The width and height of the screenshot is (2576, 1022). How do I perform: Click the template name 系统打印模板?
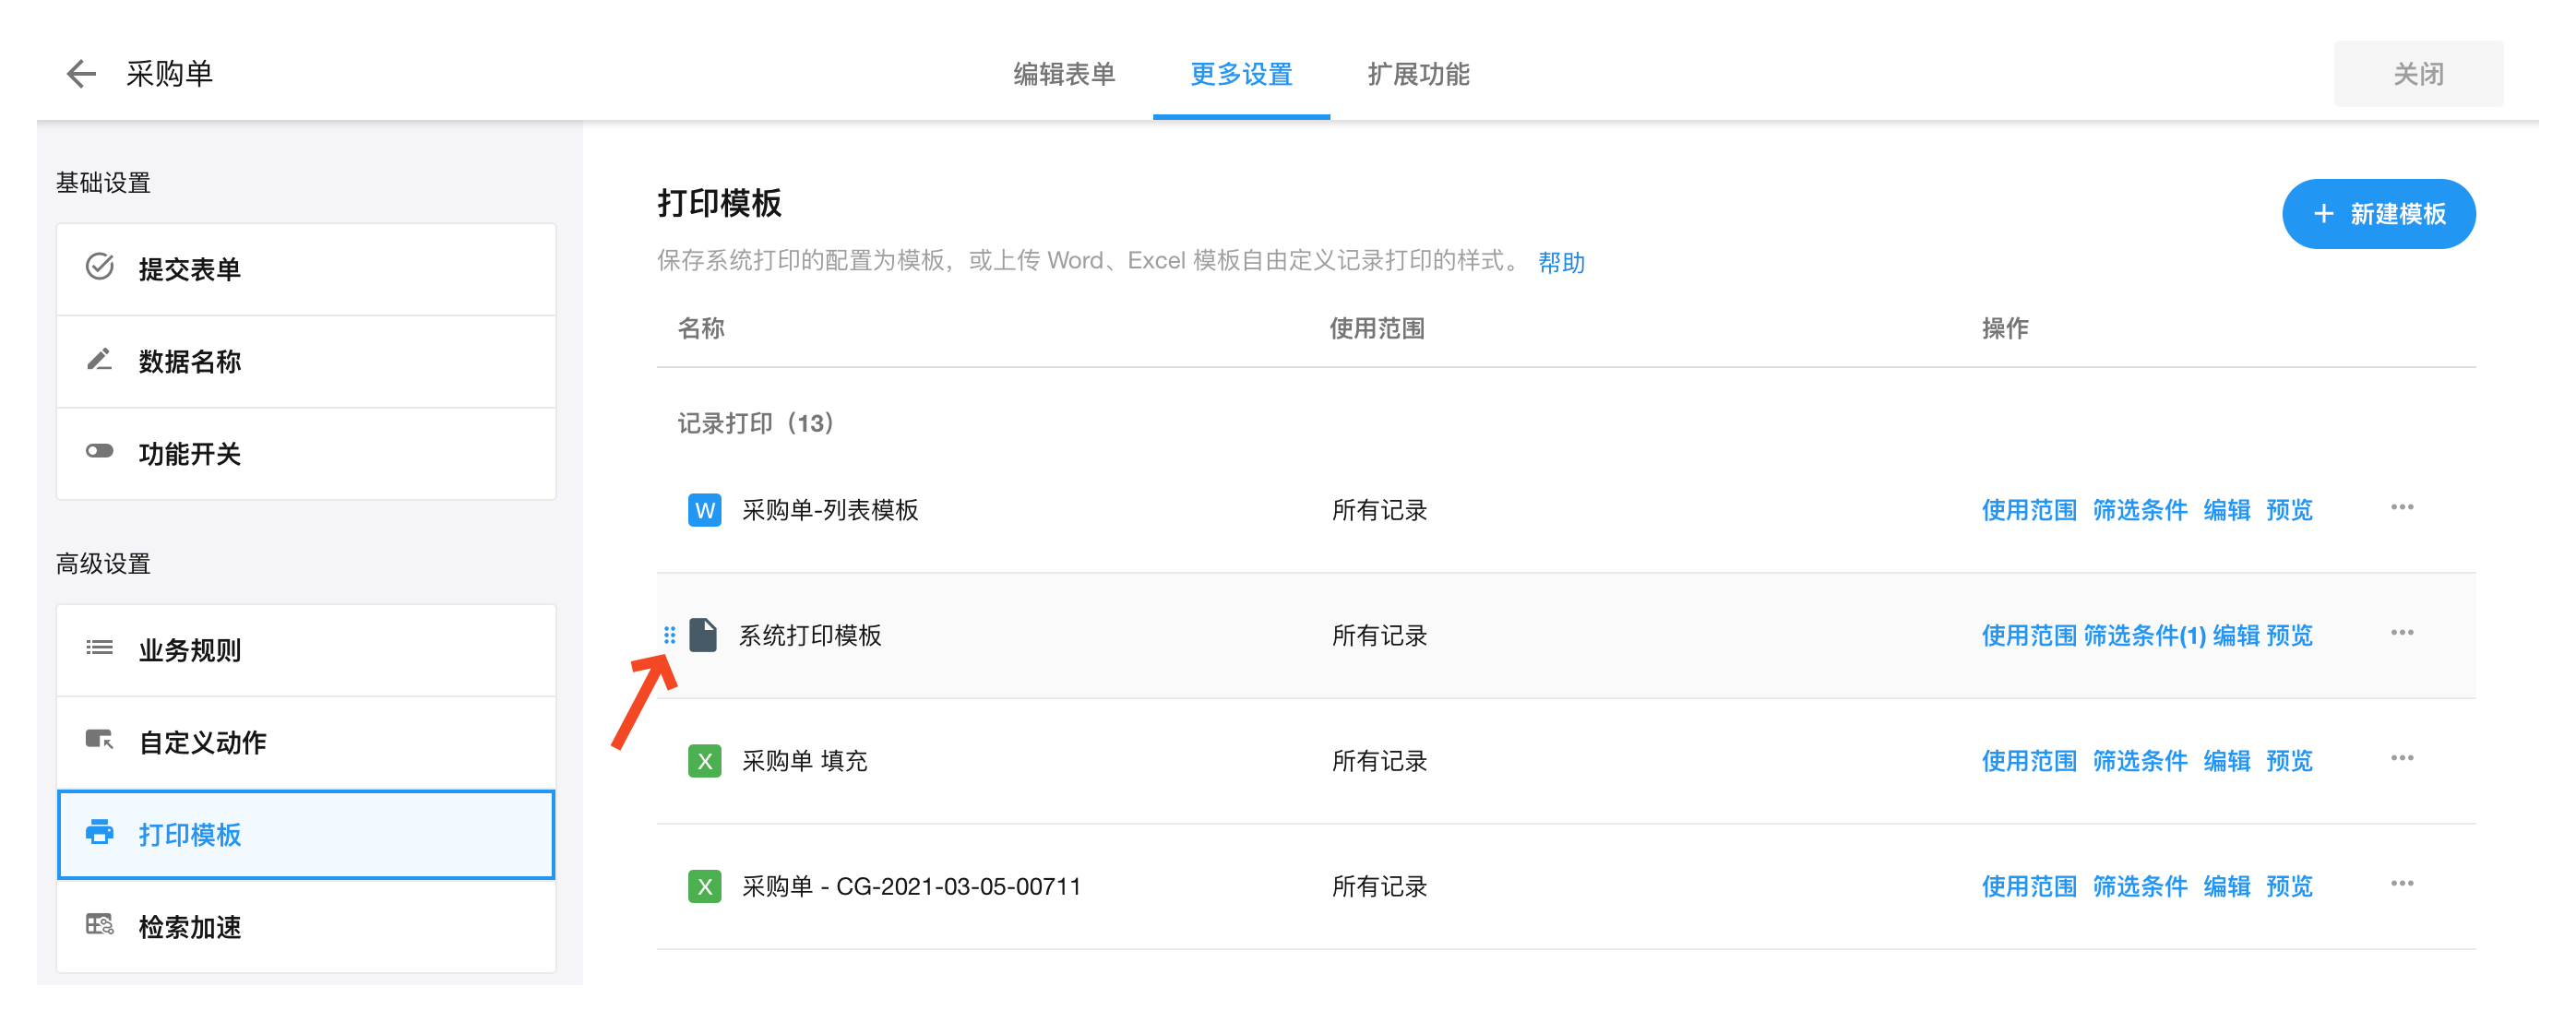point(810,635)
